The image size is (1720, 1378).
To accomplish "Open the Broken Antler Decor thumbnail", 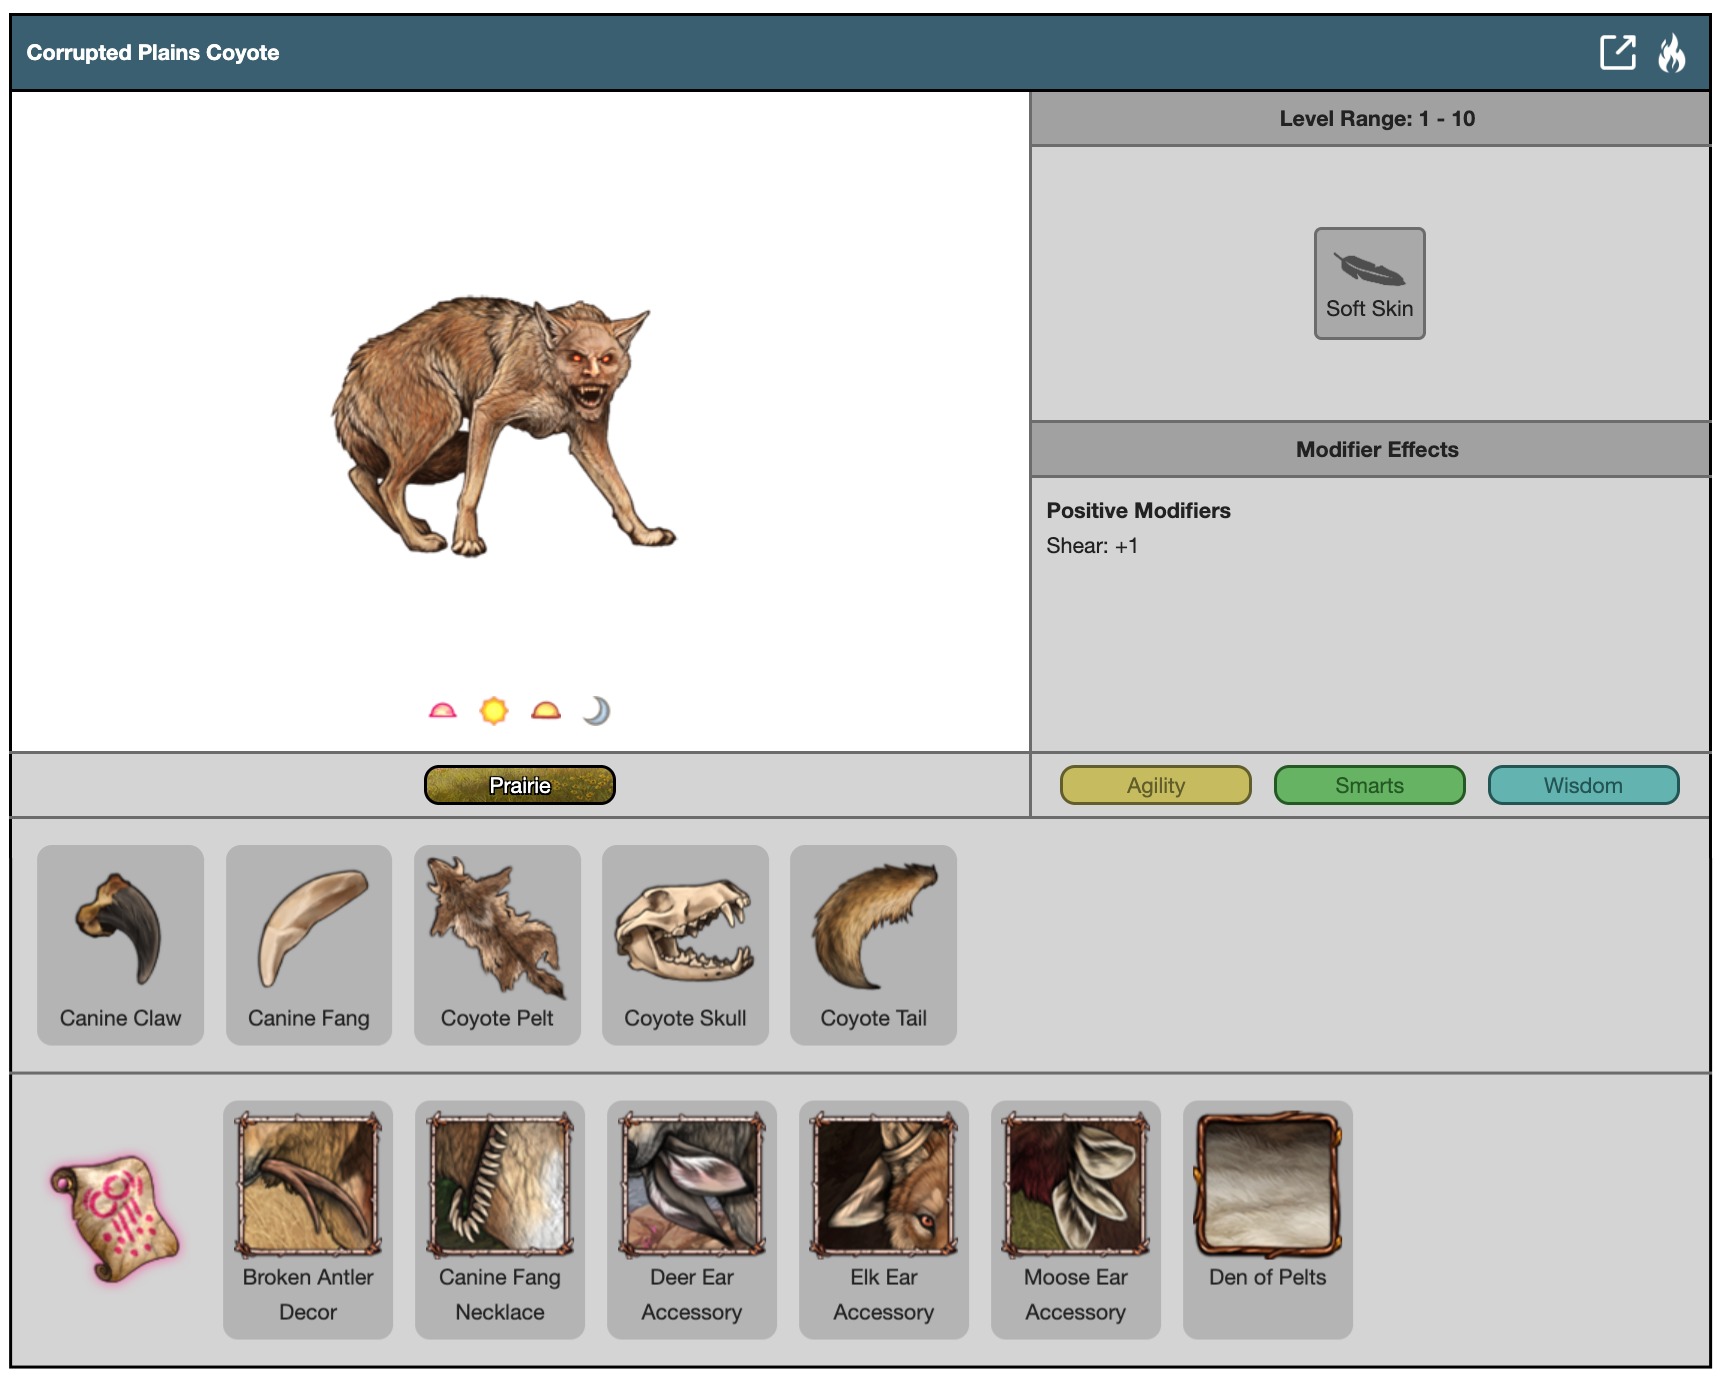I will click(x=308, y=1186).
